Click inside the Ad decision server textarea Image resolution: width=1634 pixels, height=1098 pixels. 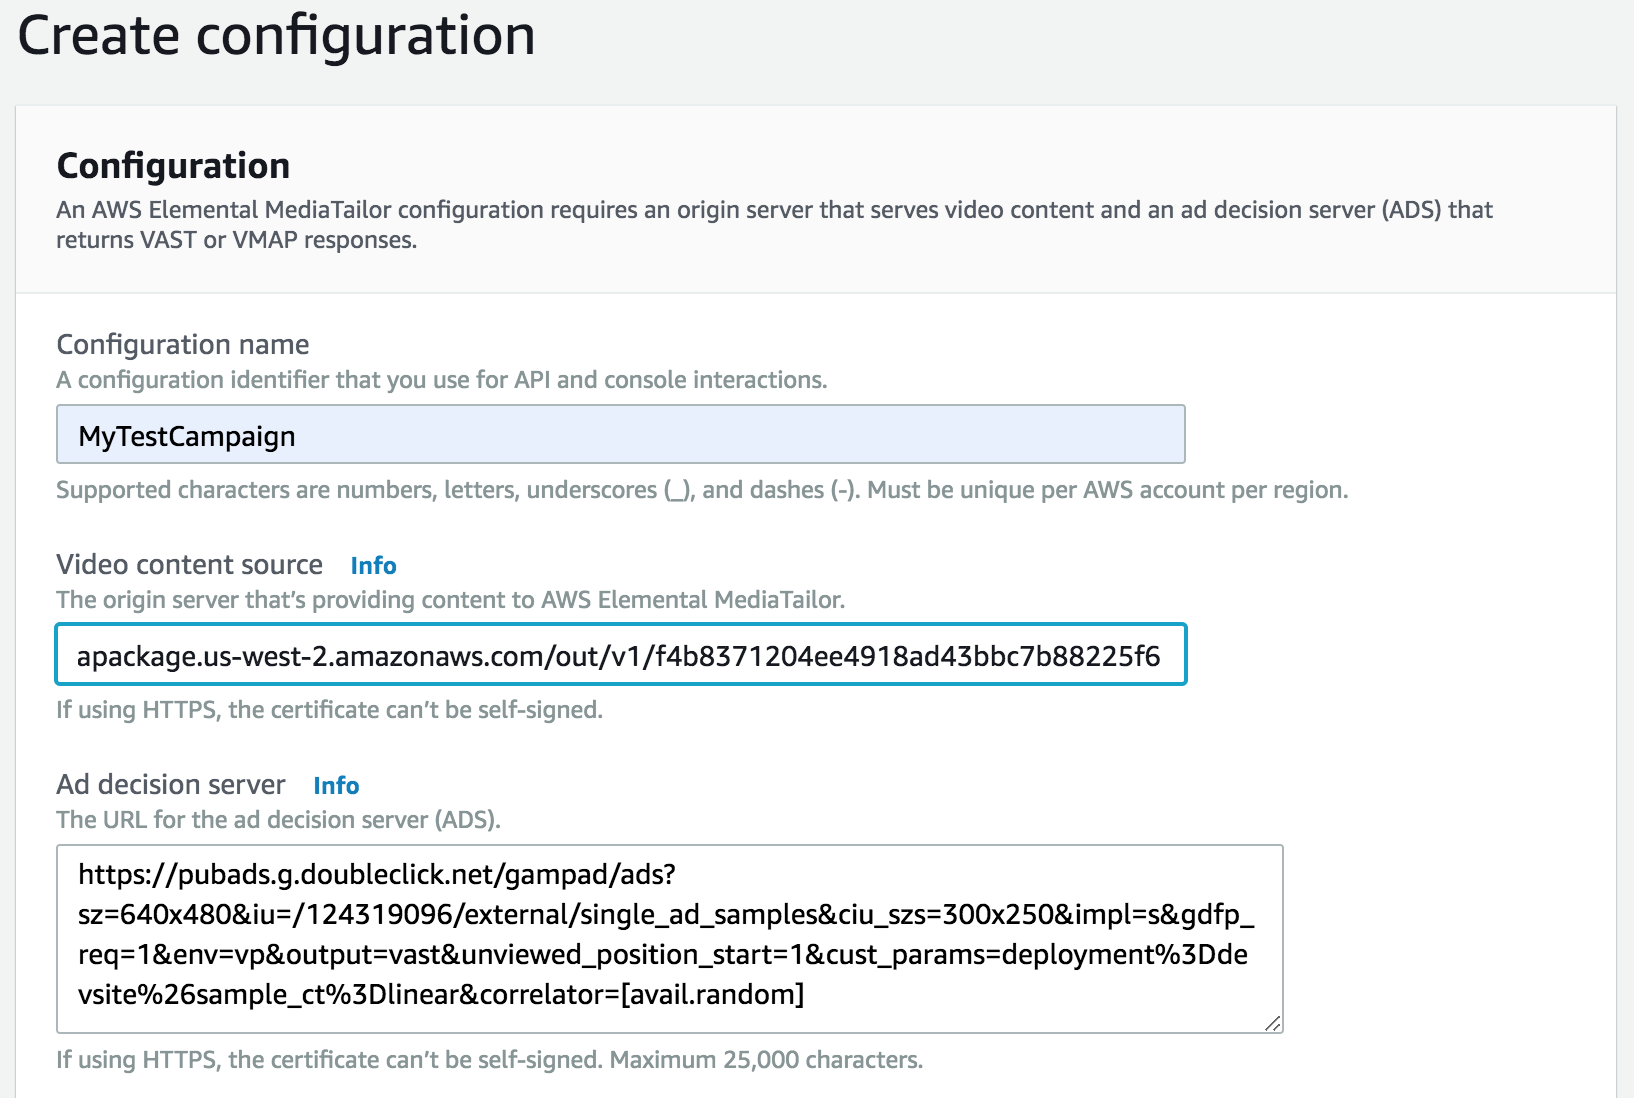[x=669, y=938]
